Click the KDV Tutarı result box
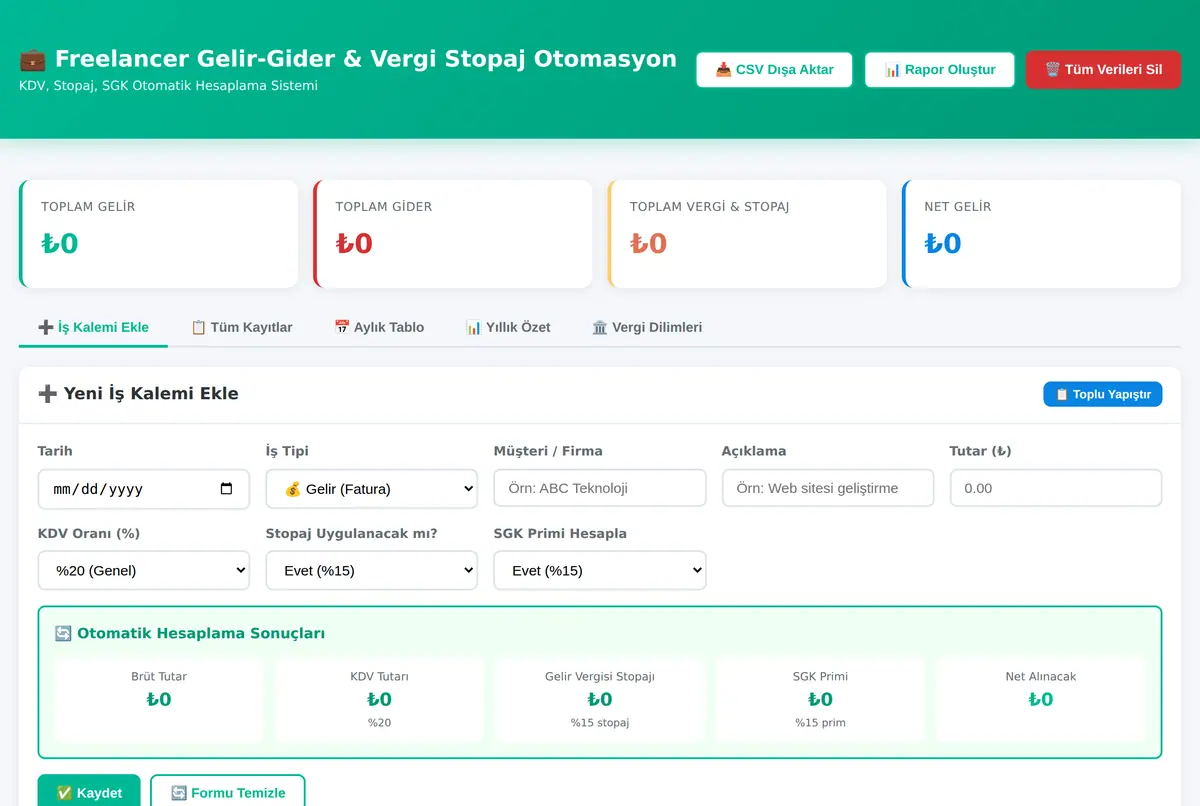This screenshot has height=806, width=1200. point(379,699)
